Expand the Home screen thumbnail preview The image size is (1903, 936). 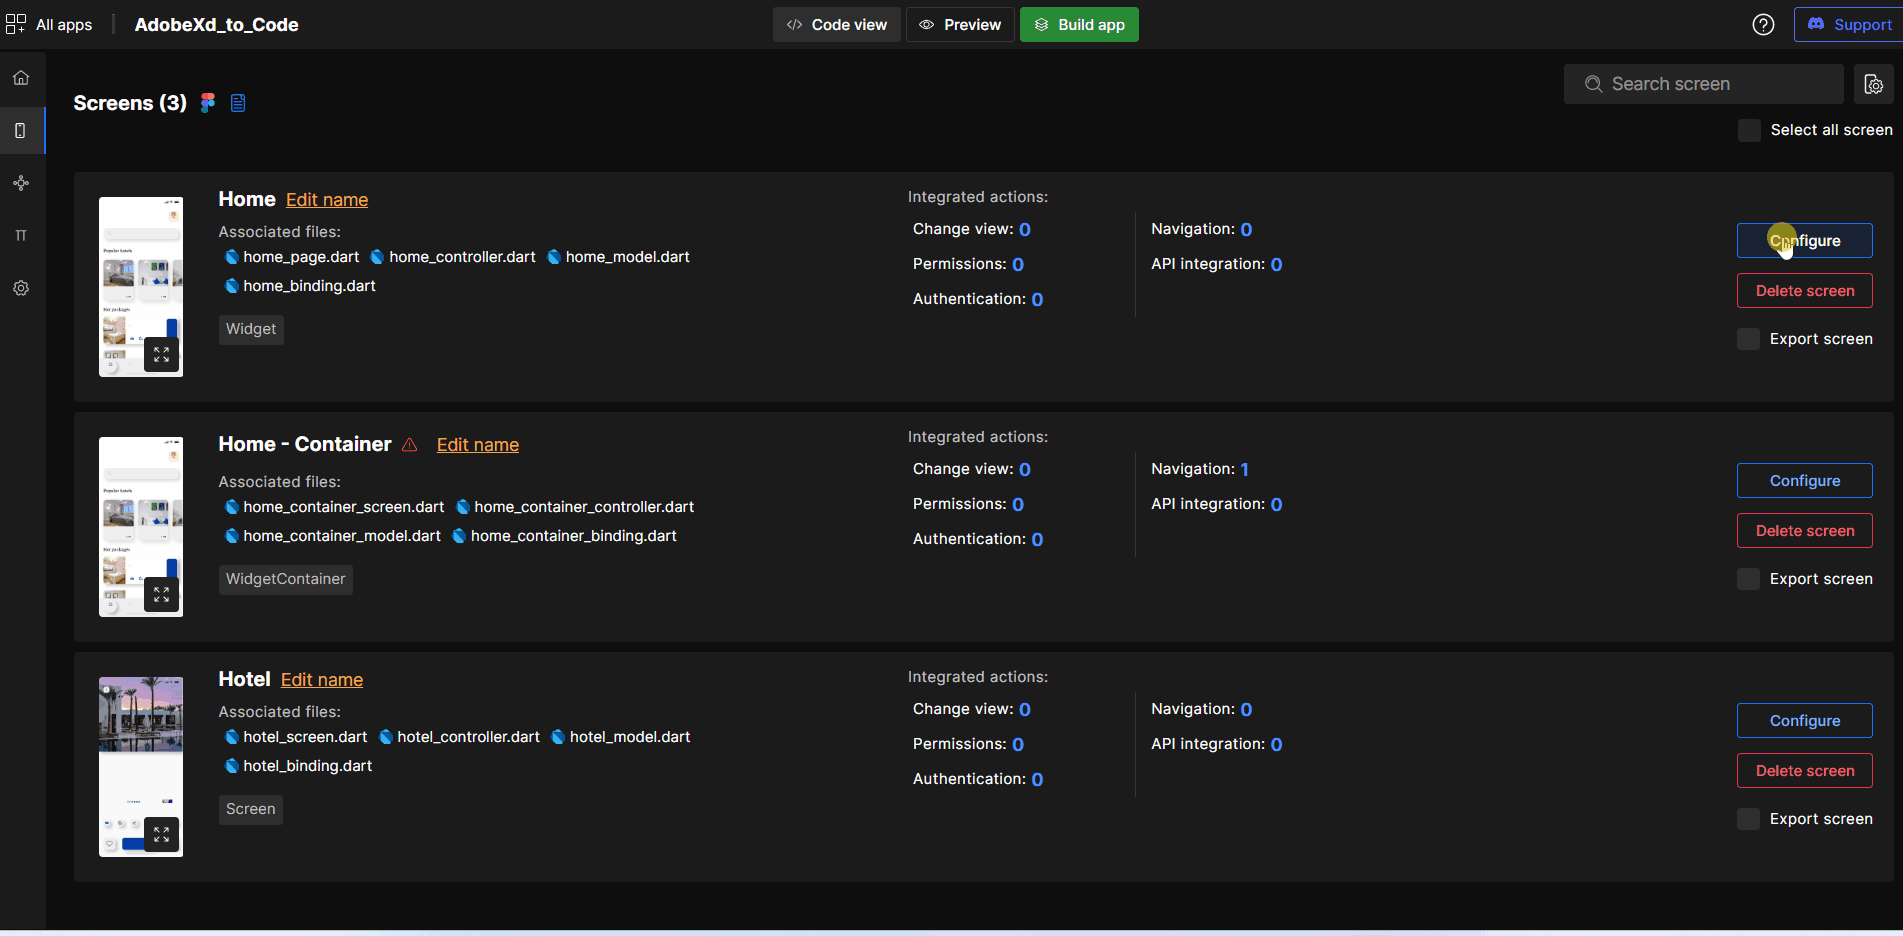pos(161,355)
